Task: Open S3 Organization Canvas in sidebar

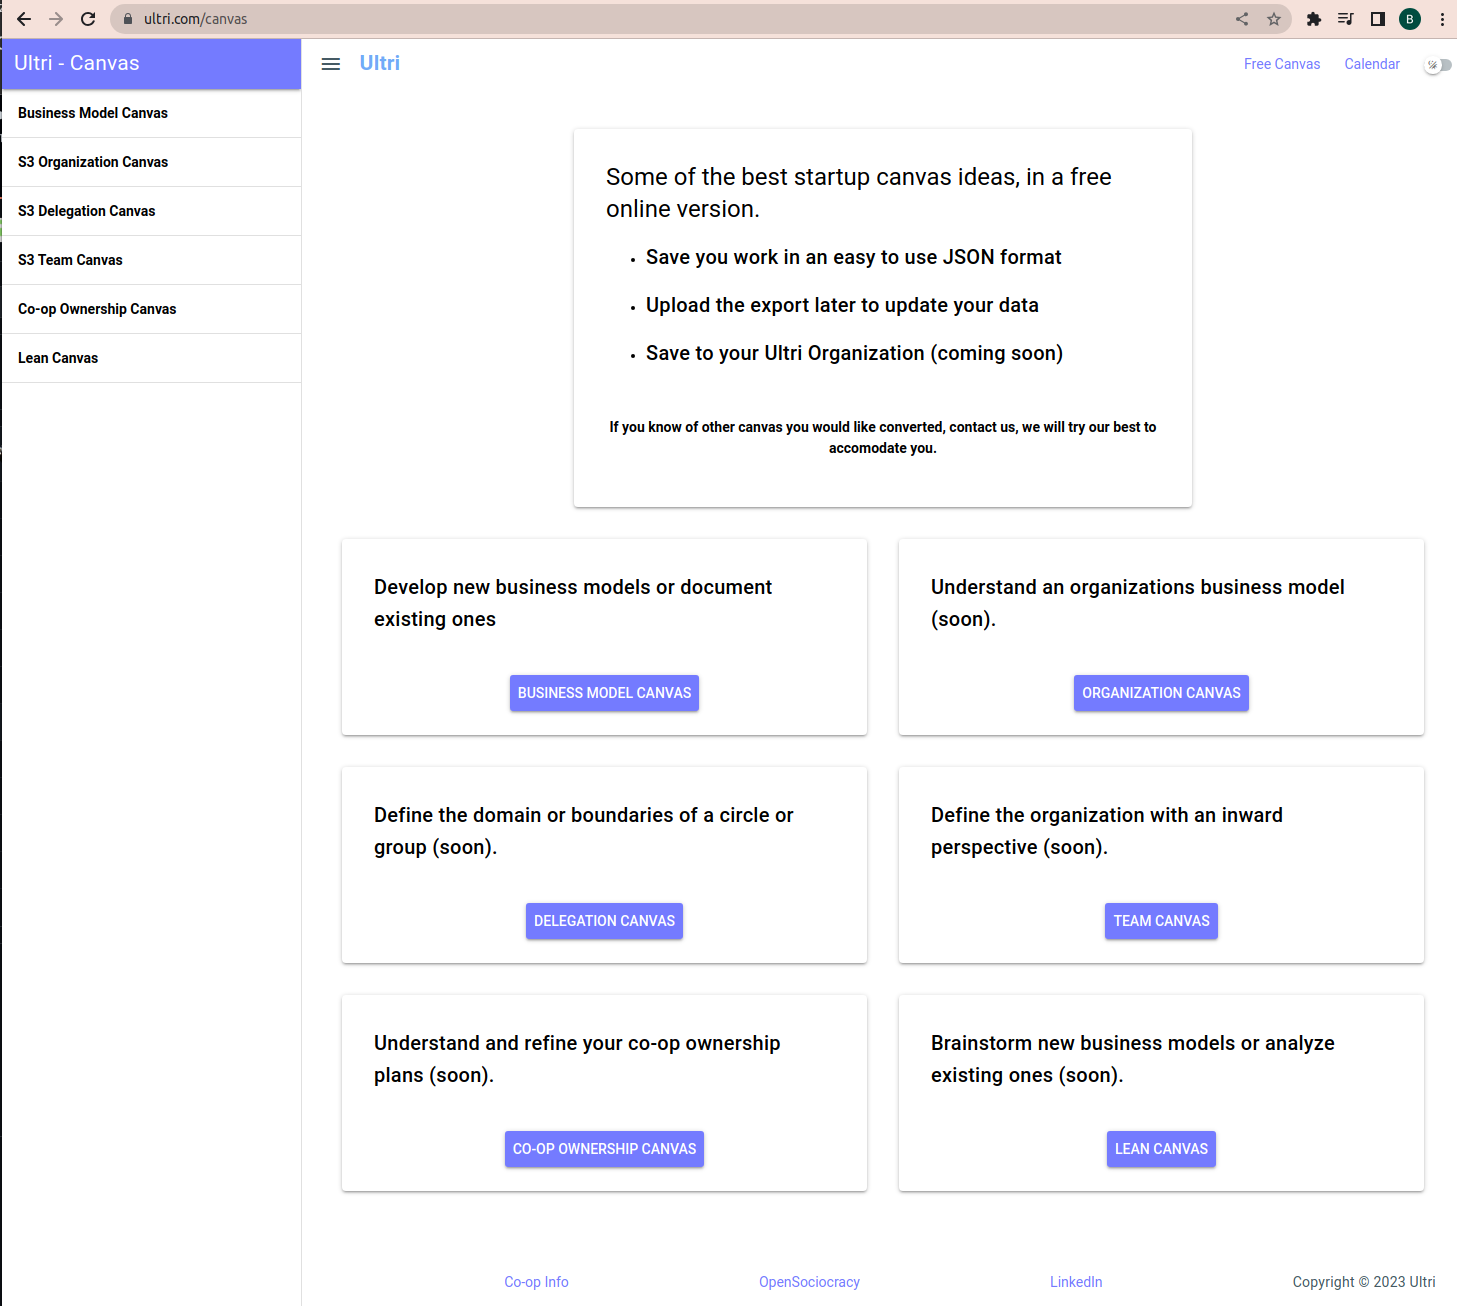Action: [151, 162]
